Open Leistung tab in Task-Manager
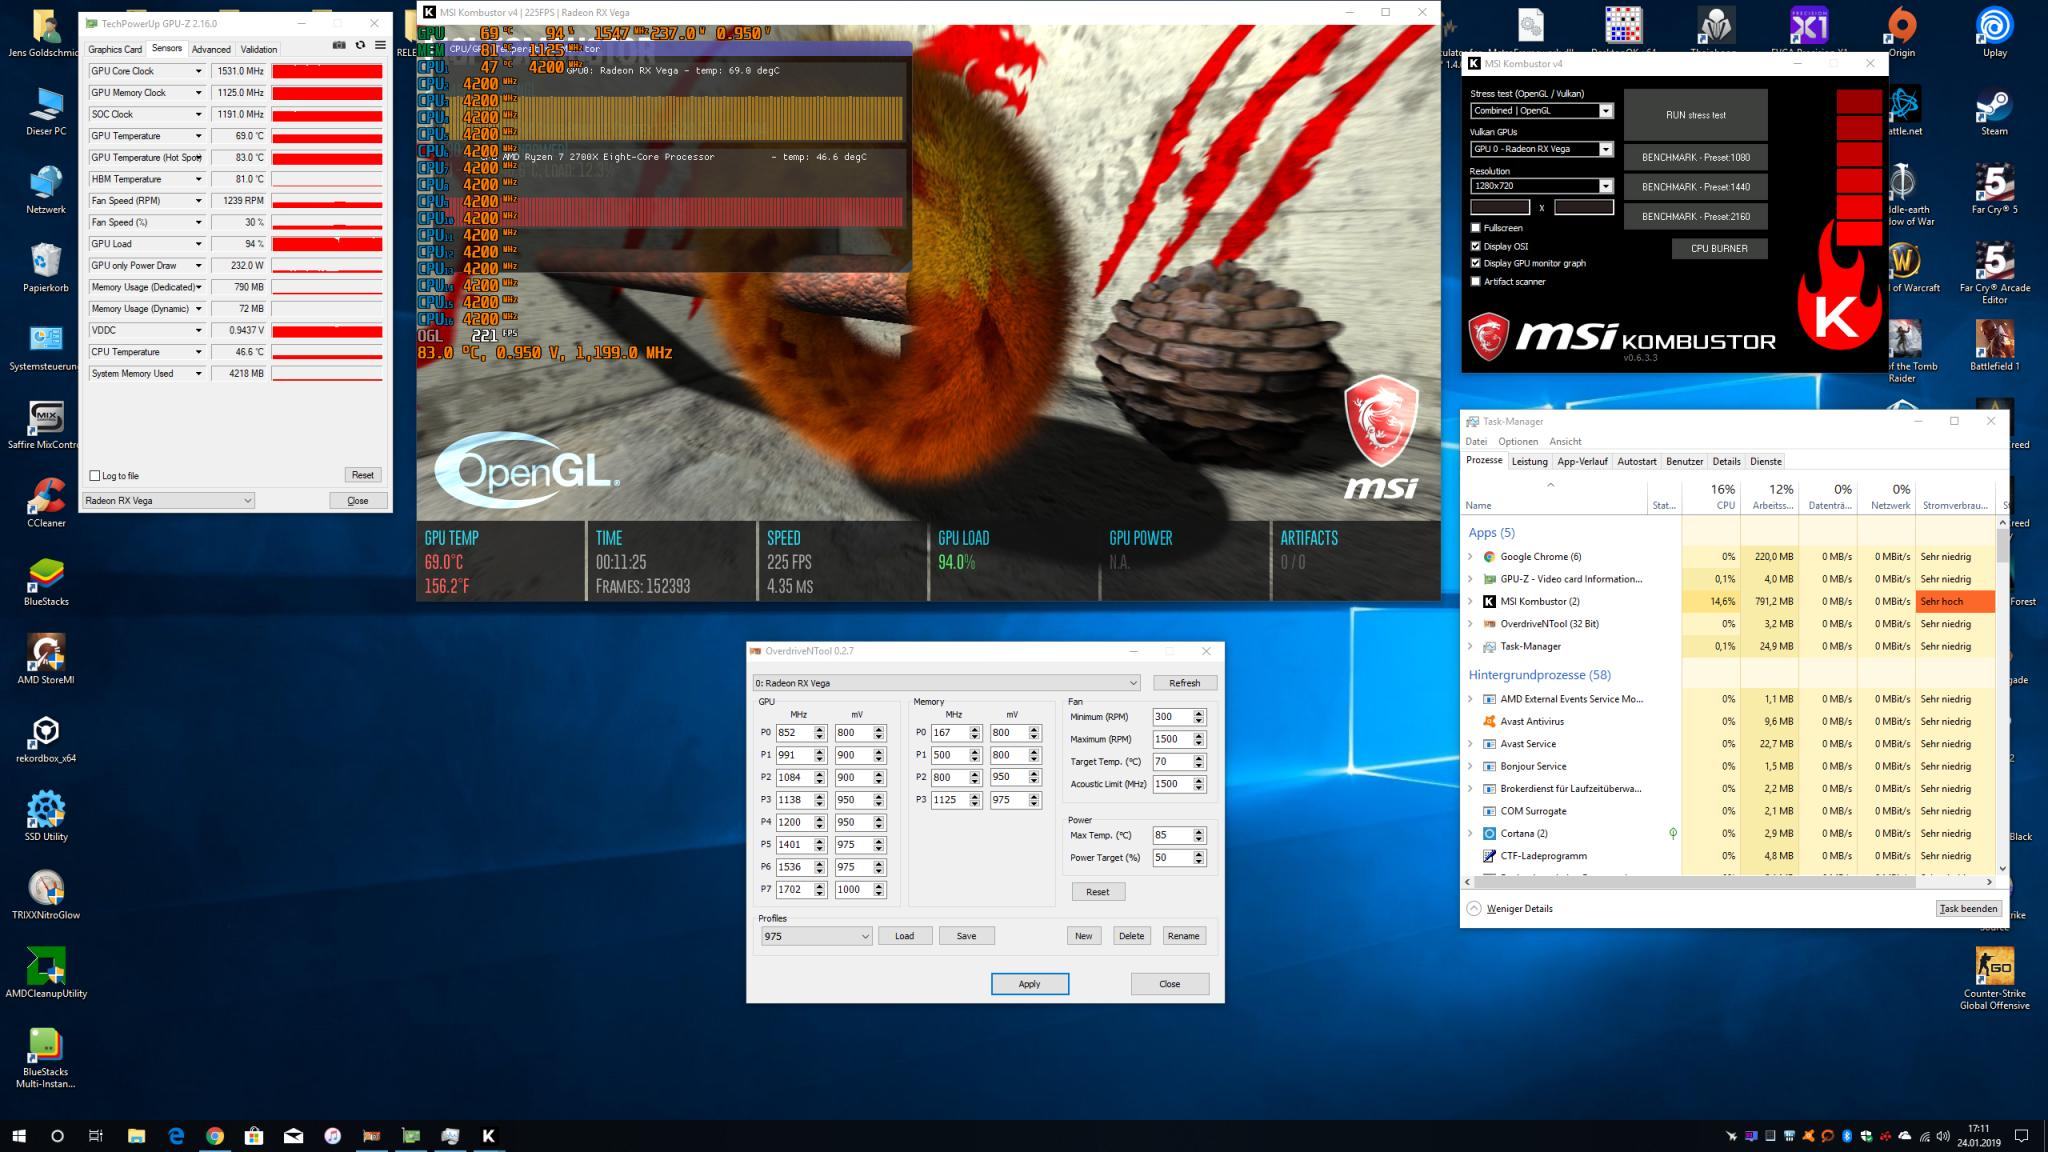 [1528, 461]
